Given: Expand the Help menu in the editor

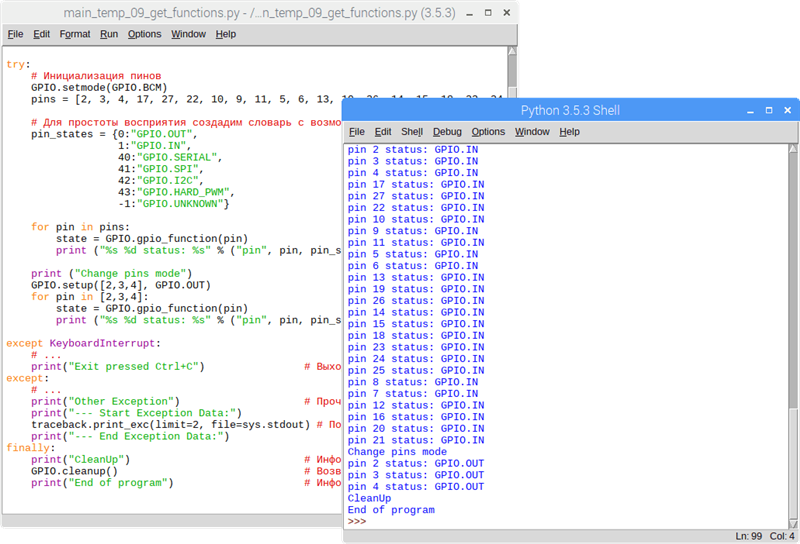Looking at the screenshot, I should pos(226,34).
